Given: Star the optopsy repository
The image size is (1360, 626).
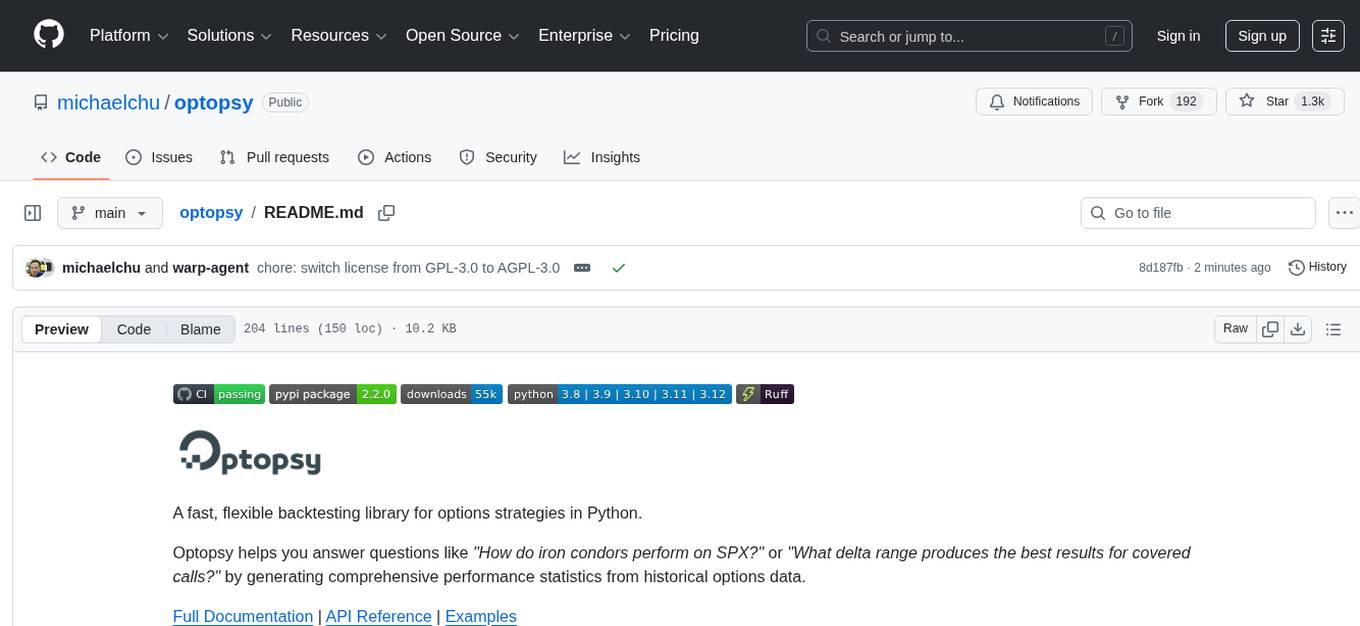Looking at the screenshot, I should pos(1284,101).
